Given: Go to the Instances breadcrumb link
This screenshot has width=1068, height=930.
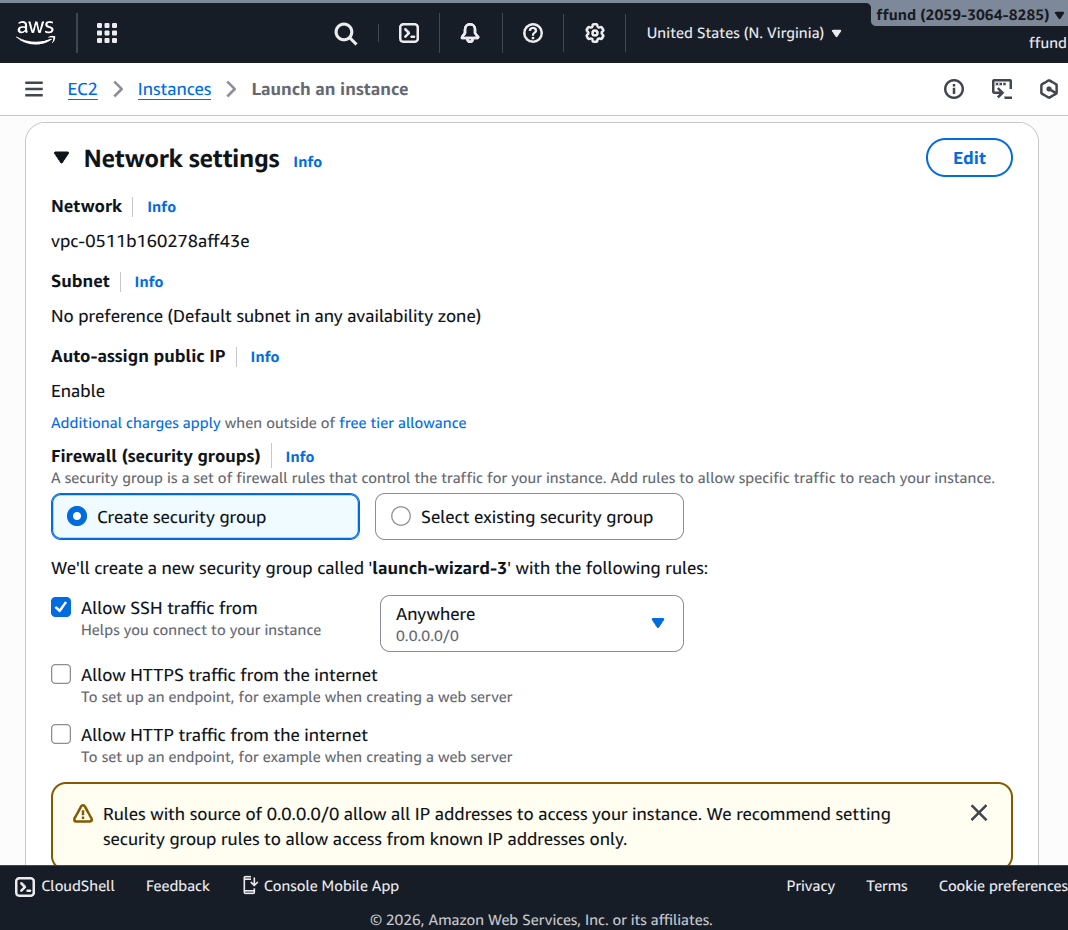Looking at the screenshot, I should tap(174, 89).
